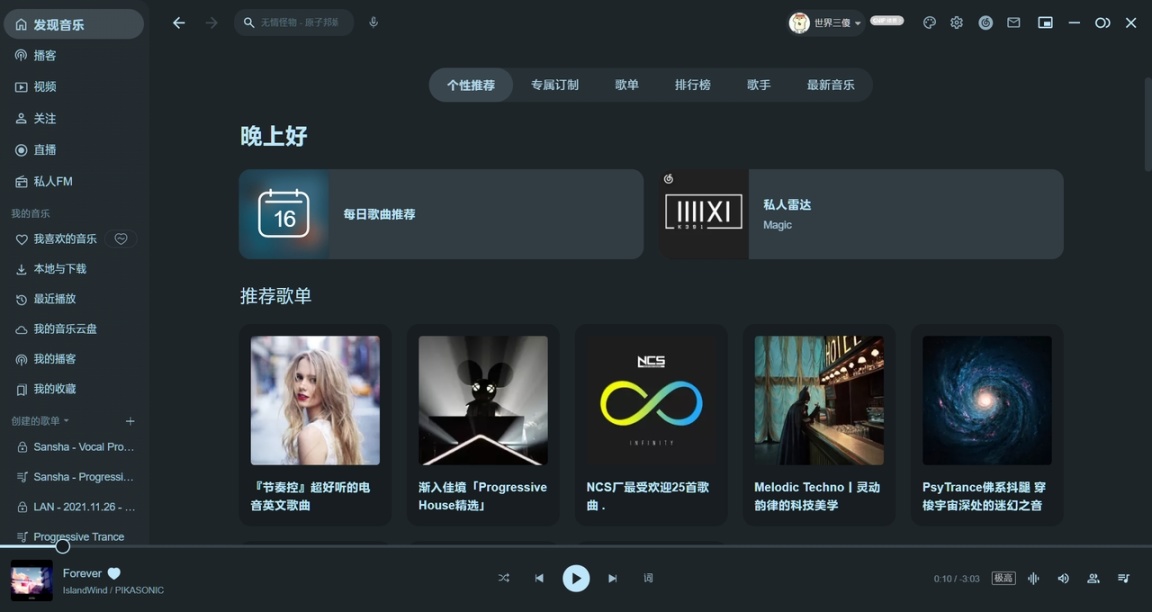Switch to the 排行榜 tab
This screenshot has height=612, width=1152.
[693, 85]
